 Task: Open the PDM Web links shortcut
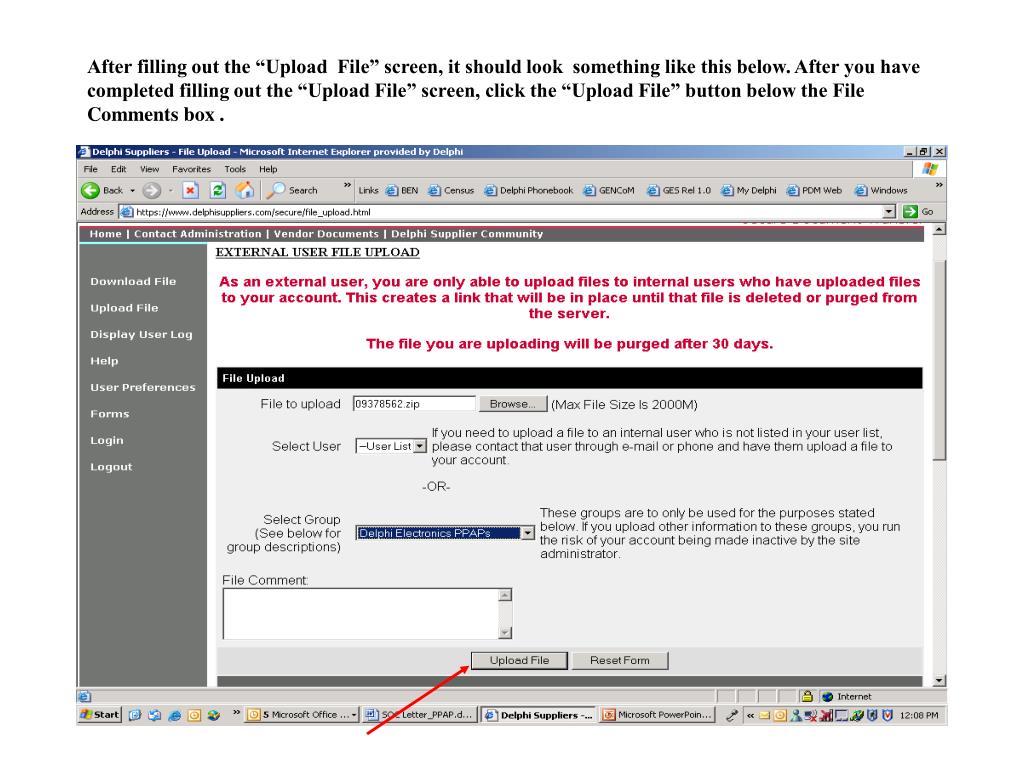[814, 191]
